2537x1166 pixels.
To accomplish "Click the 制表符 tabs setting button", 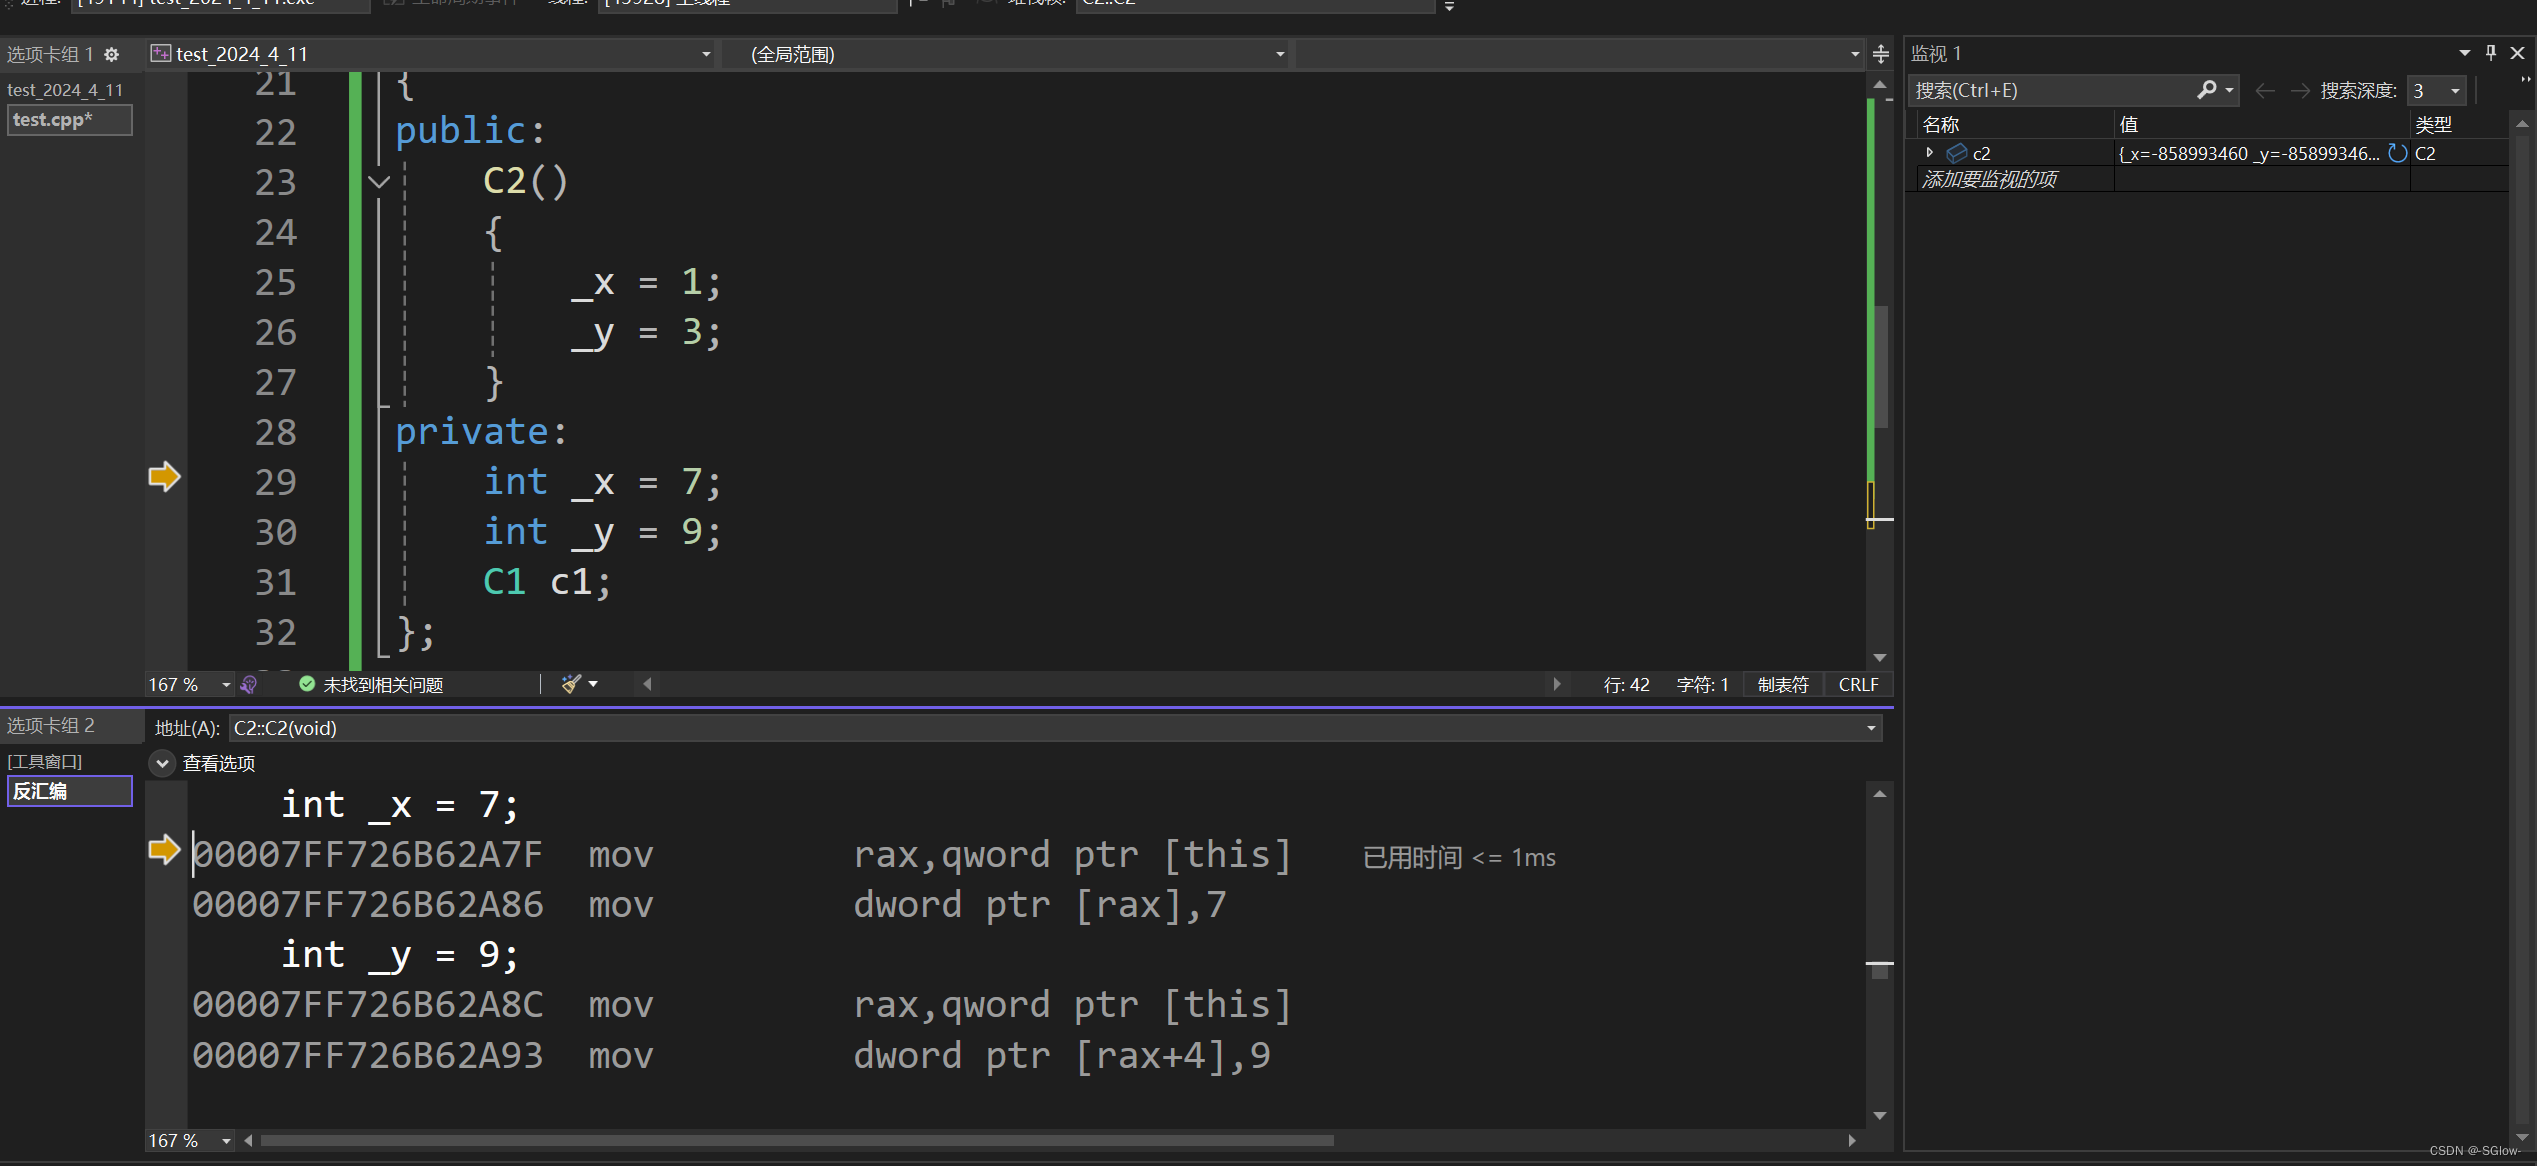I will (x=1783, y=685).
